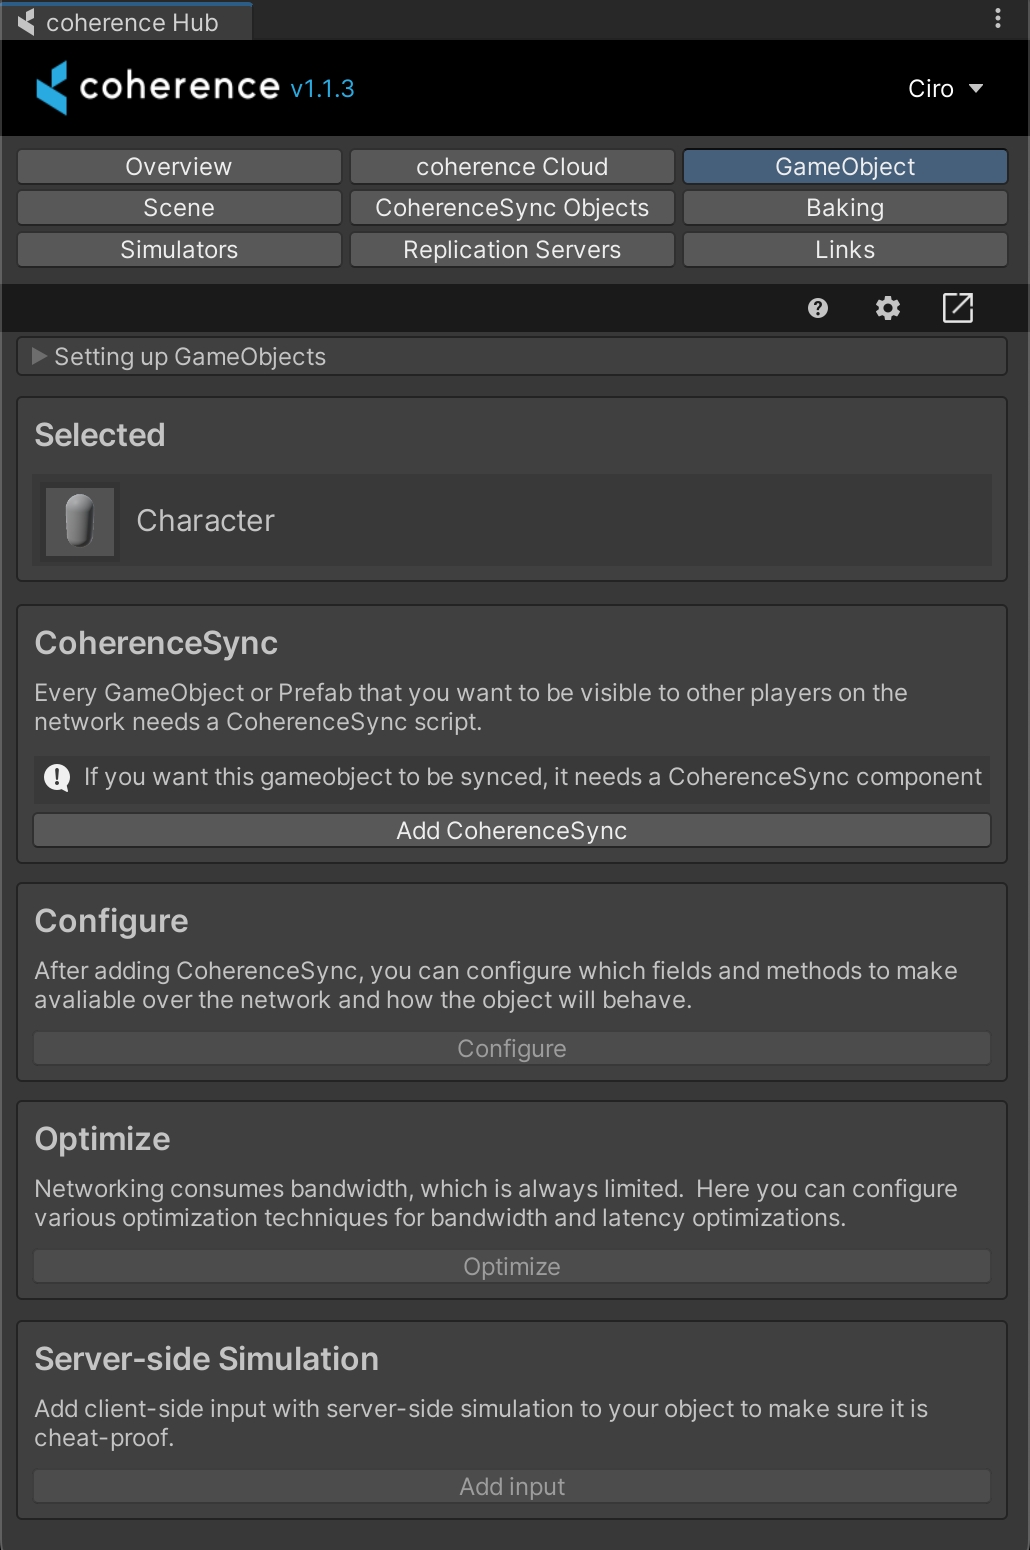Open the kebab menu in tab bar

coord(998,19)
